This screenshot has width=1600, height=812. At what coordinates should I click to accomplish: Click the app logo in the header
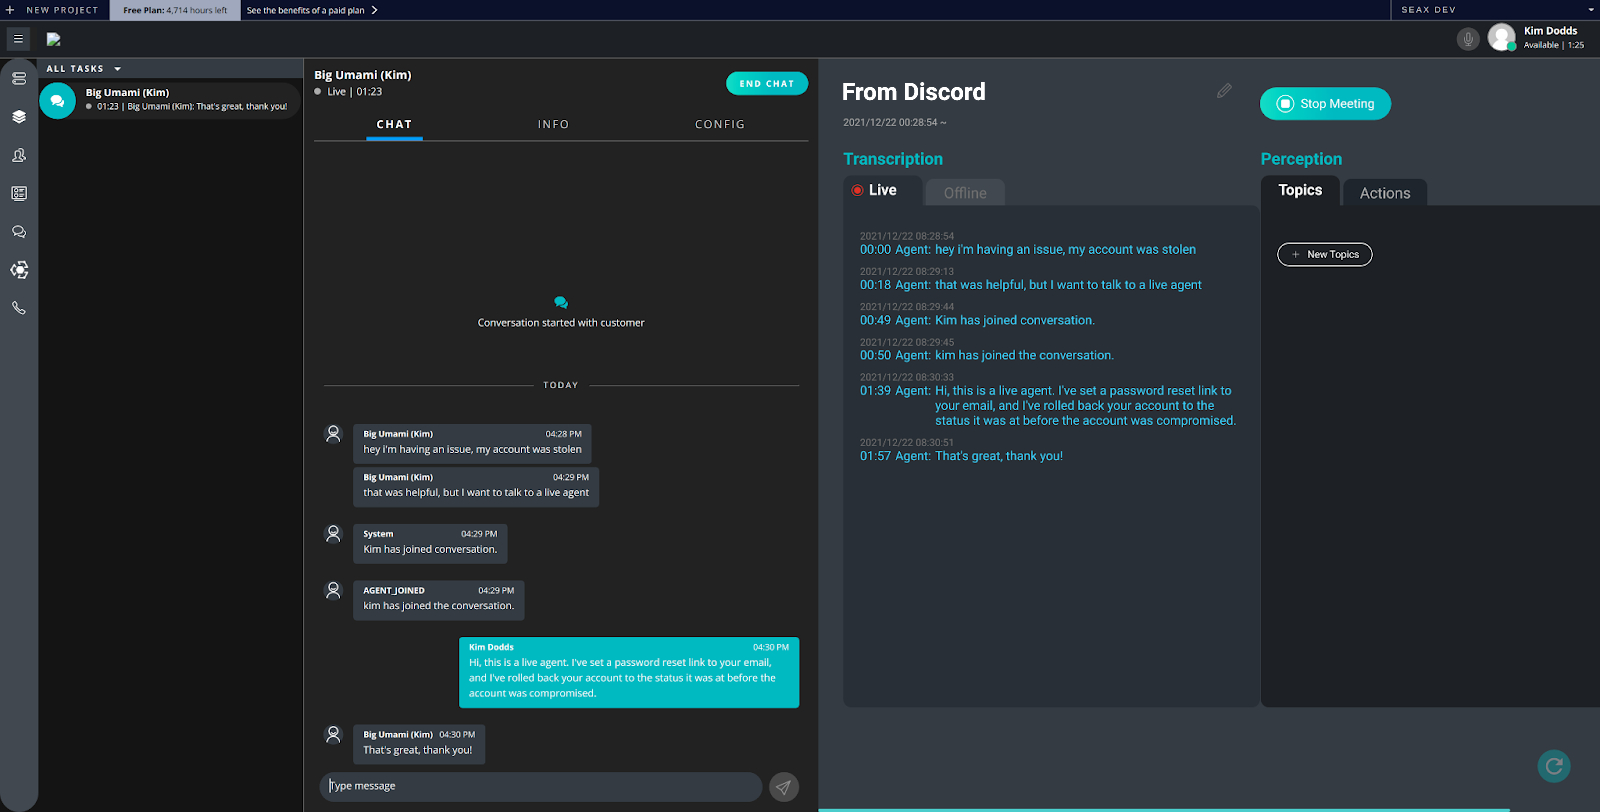point(54,39)
